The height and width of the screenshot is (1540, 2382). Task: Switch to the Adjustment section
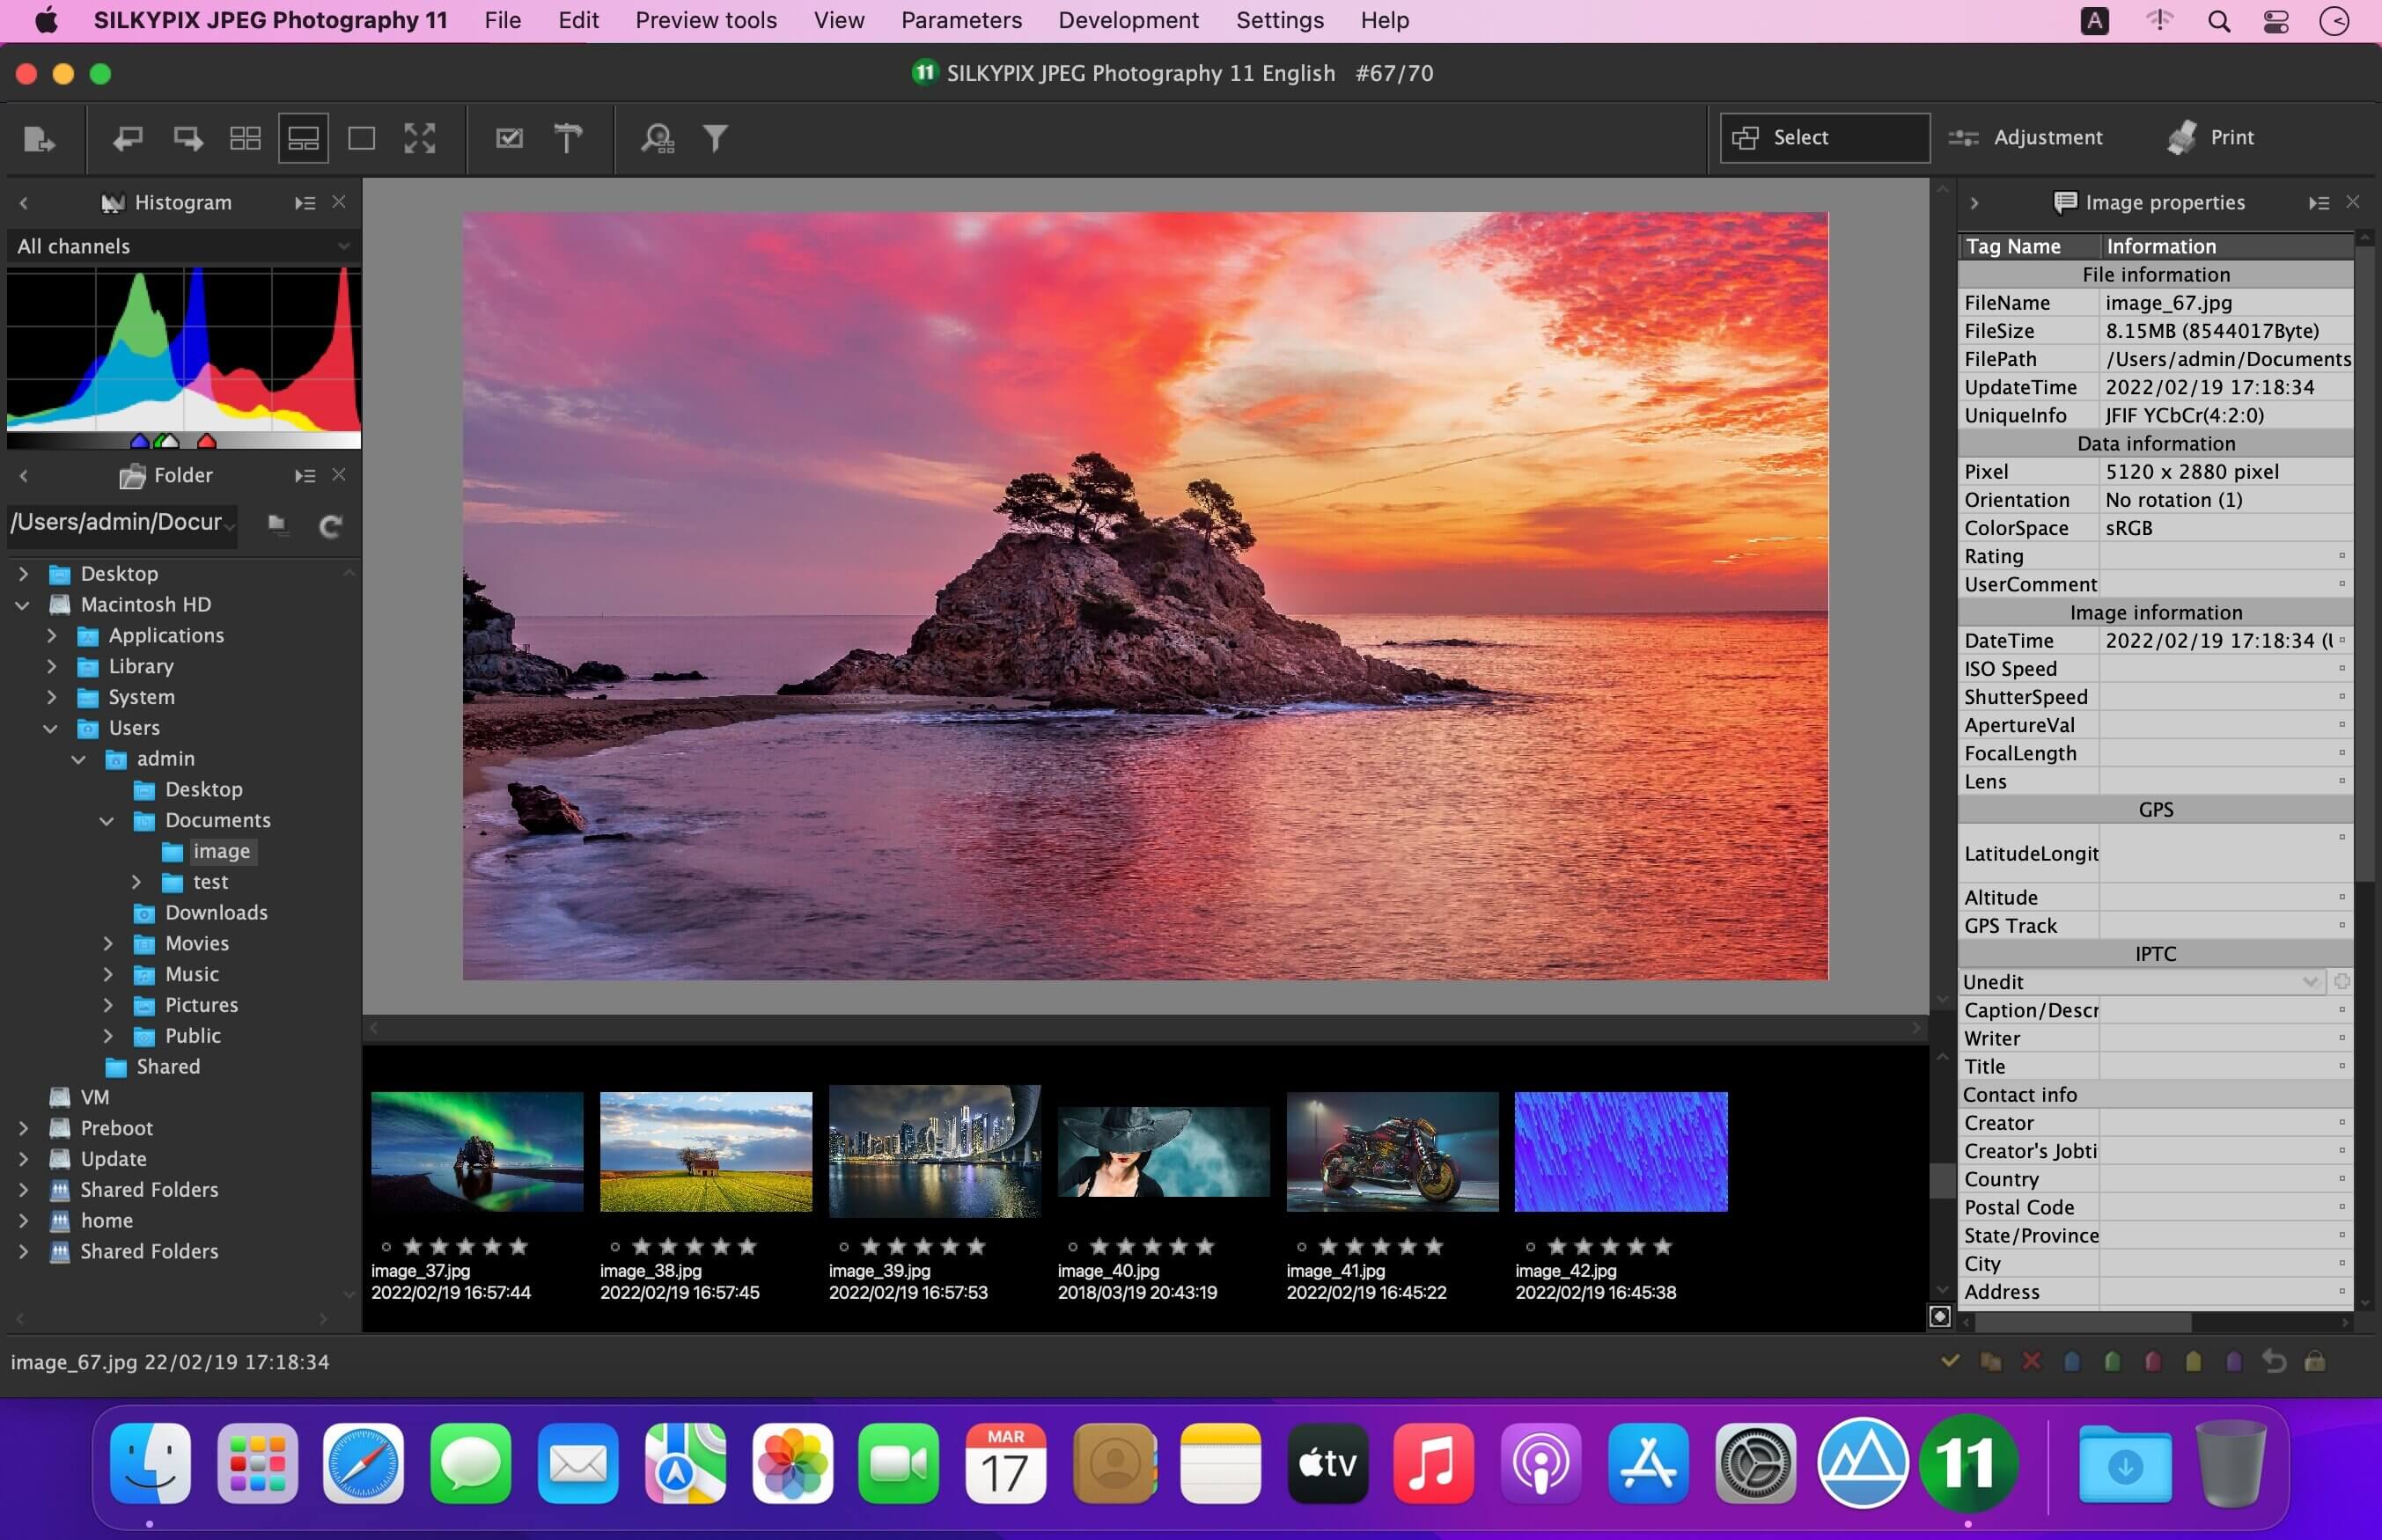(2027, 138)
